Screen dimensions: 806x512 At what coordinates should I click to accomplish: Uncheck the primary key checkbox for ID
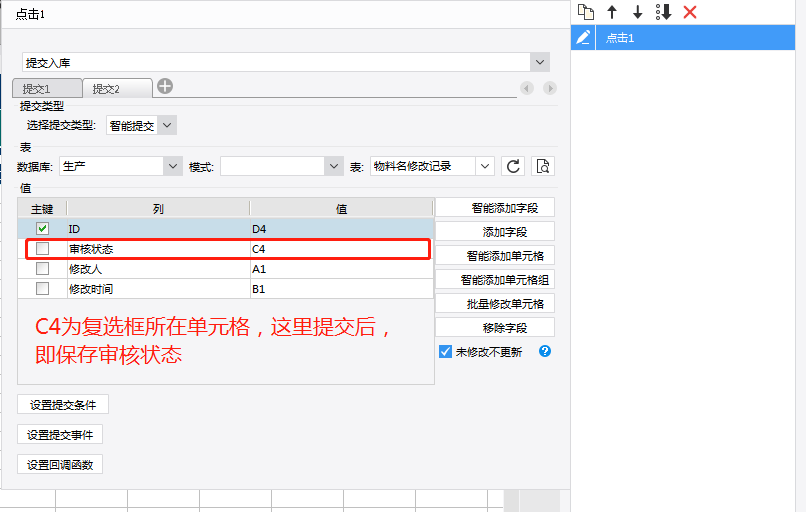pos(43,228)
